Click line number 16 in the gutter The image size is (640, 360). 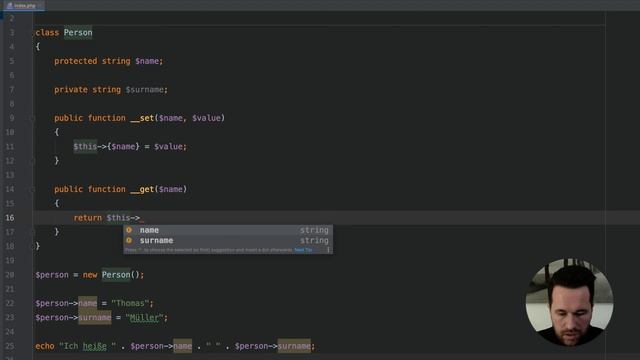pos(10,218)
